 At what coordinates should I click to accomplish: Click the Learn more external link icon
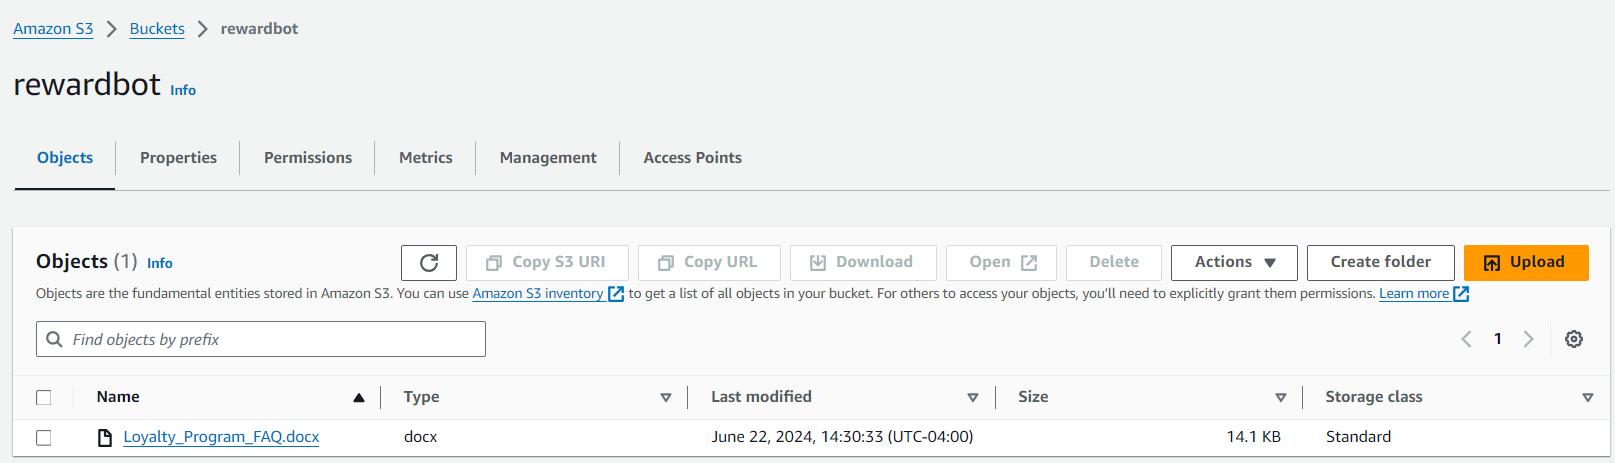1461,294
